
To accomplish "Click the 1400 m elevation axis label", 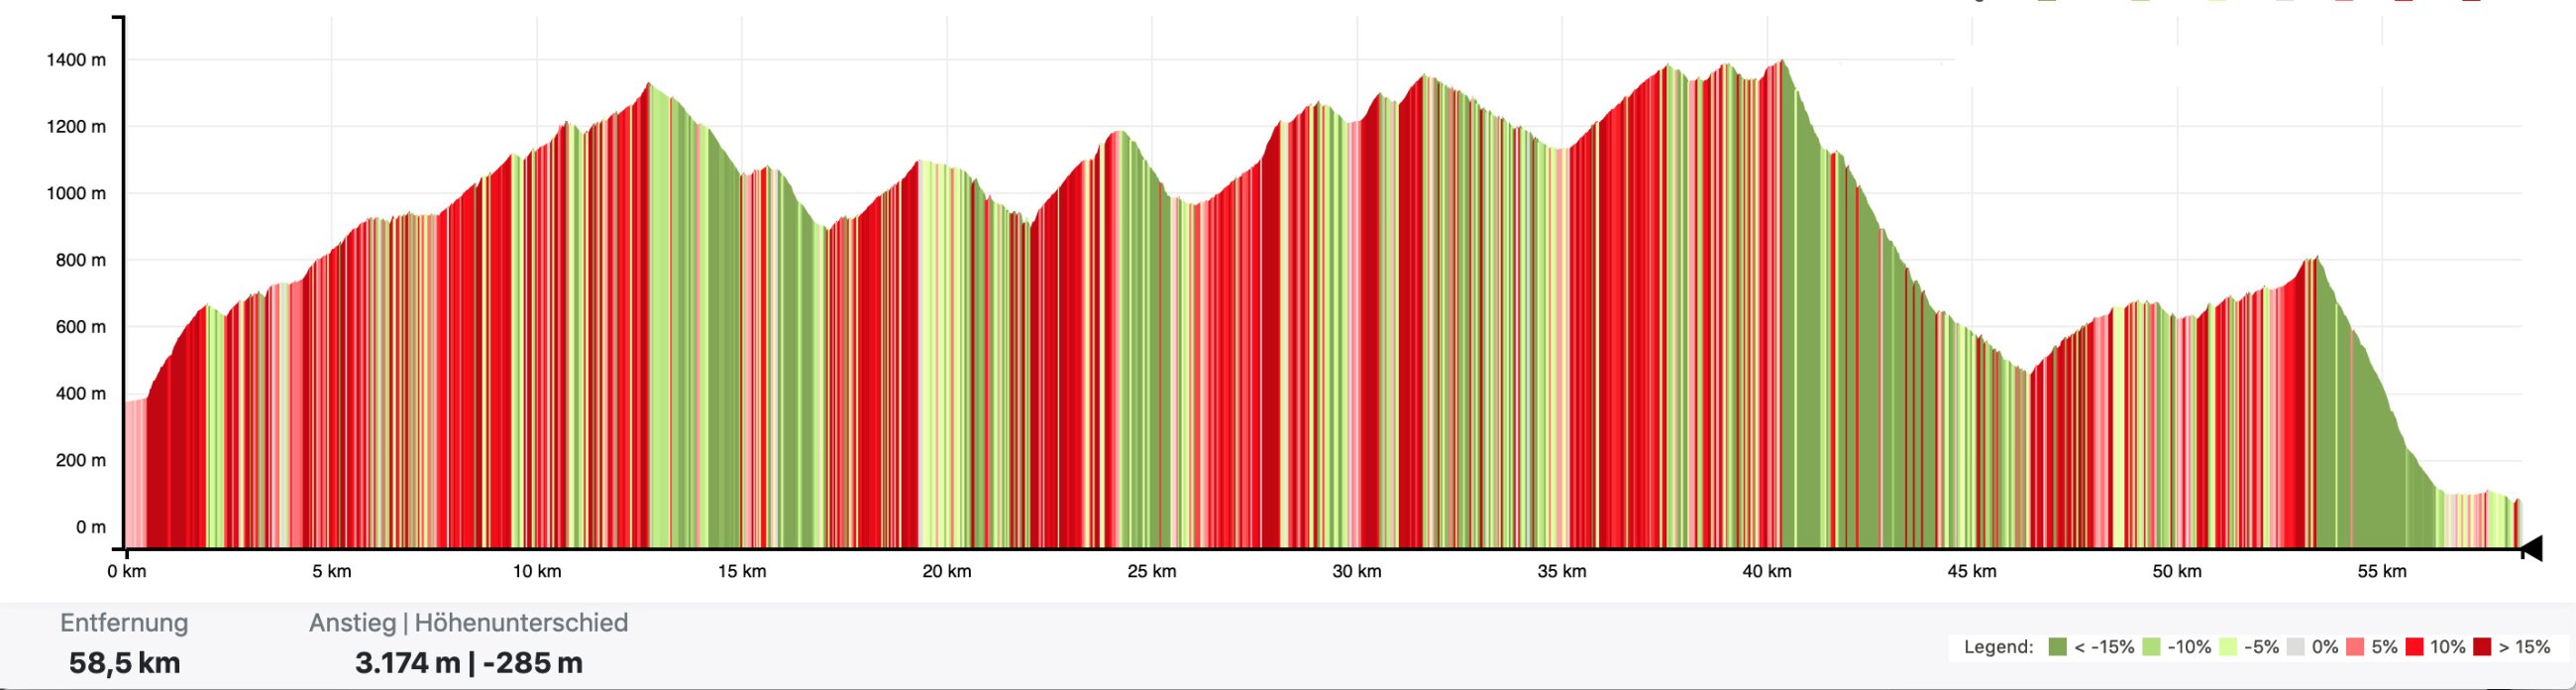I will [x=76, y=60].
